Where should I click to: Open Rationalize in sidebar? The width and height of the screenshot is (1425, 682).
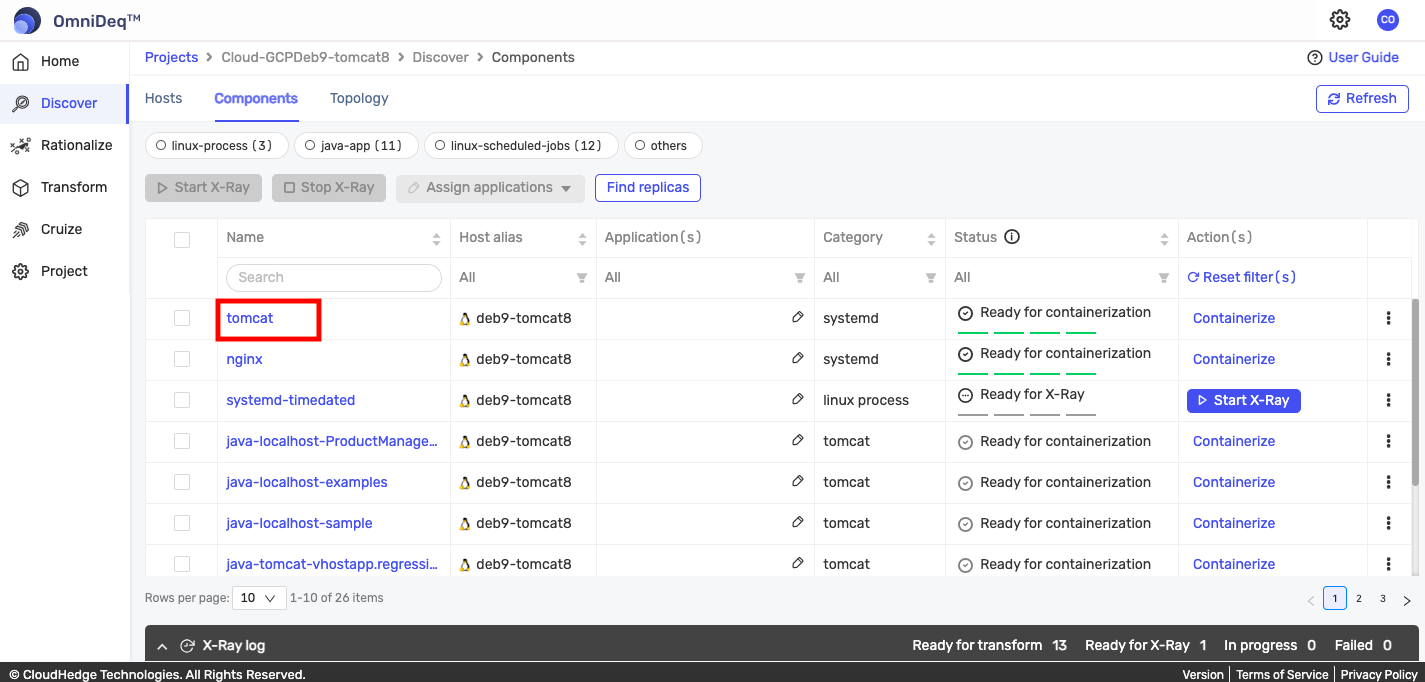(63, 145)
